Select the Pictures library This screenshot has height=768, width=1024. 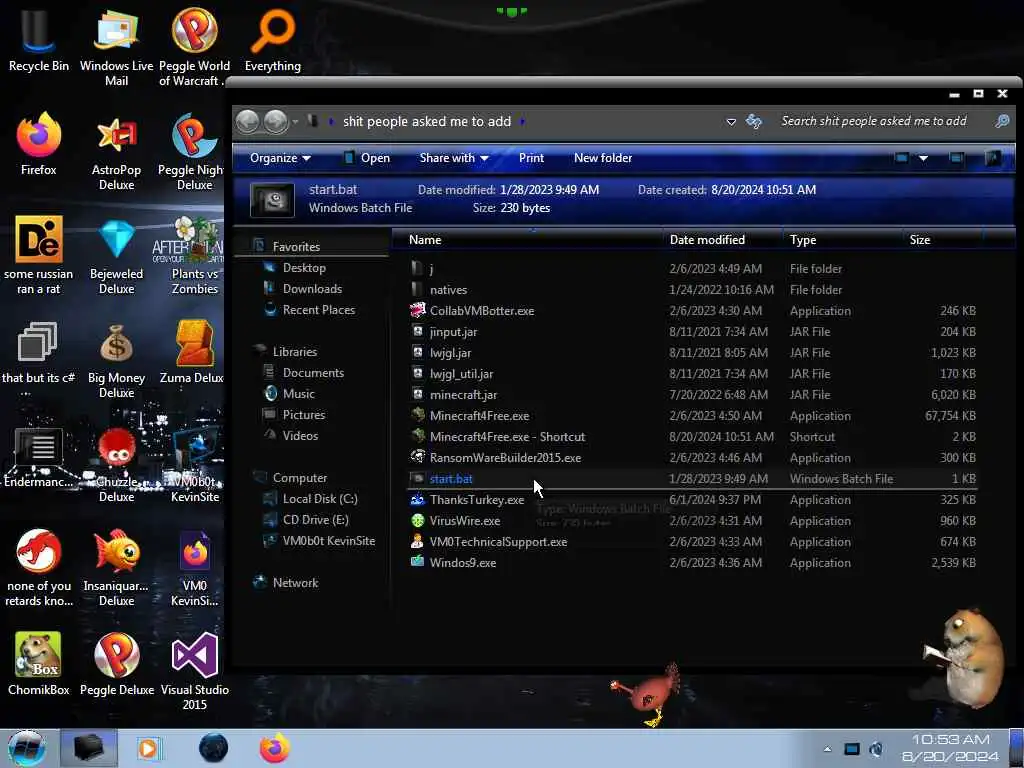pos(303,415)
